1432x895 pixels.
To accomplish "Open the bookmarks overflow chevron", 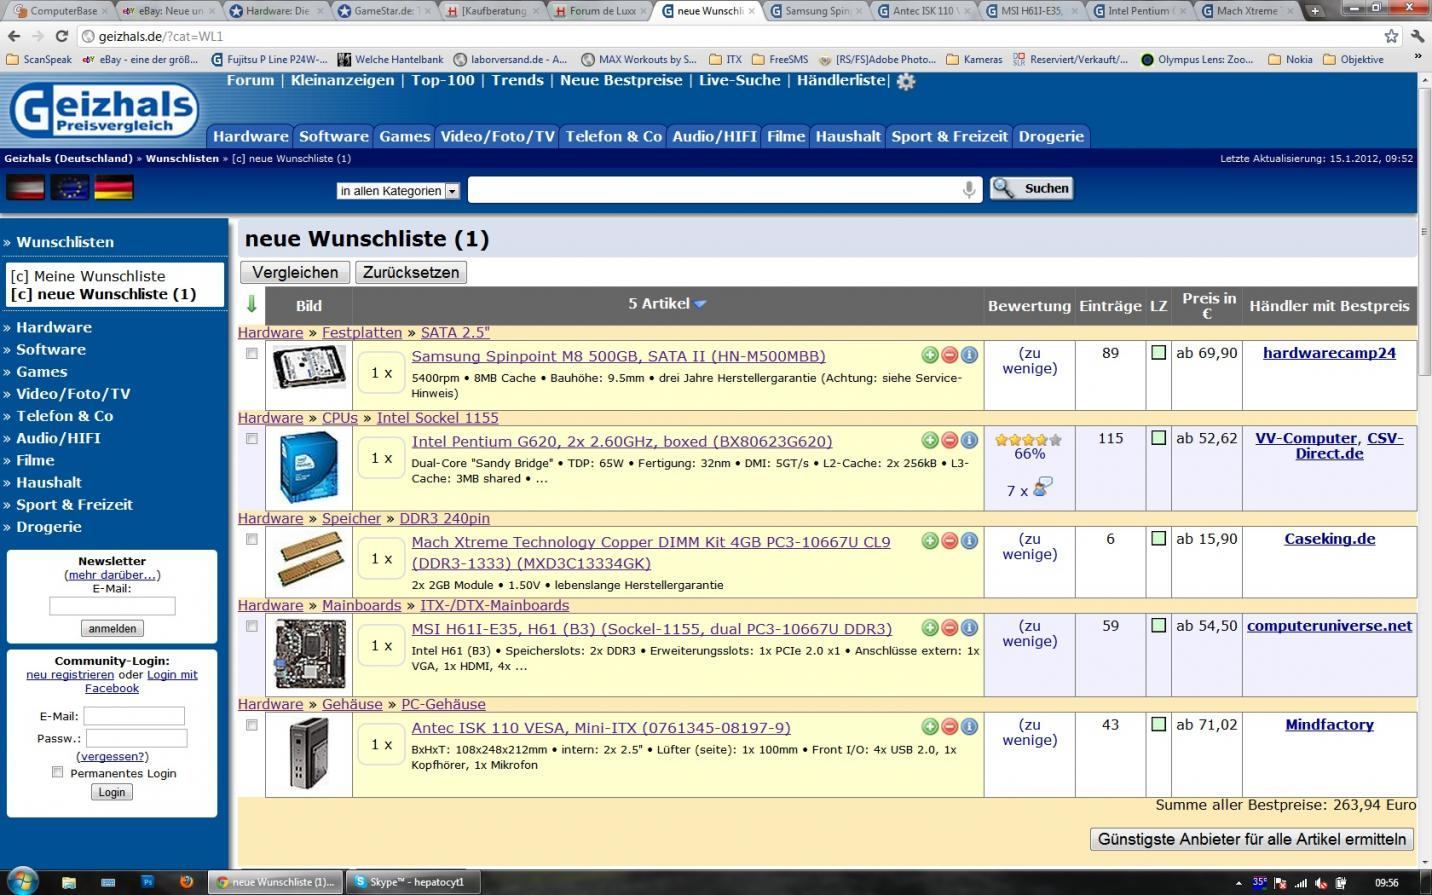I will pos(1417,59).
